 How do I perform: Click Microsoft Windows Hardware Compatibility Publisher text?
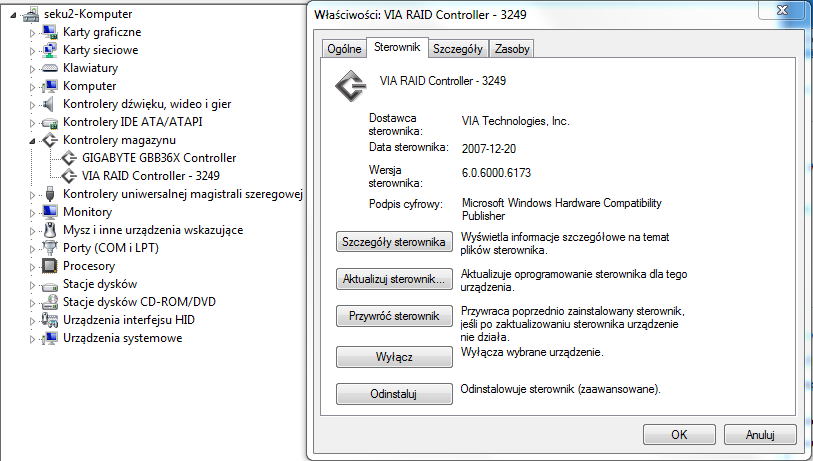(562, 209)
